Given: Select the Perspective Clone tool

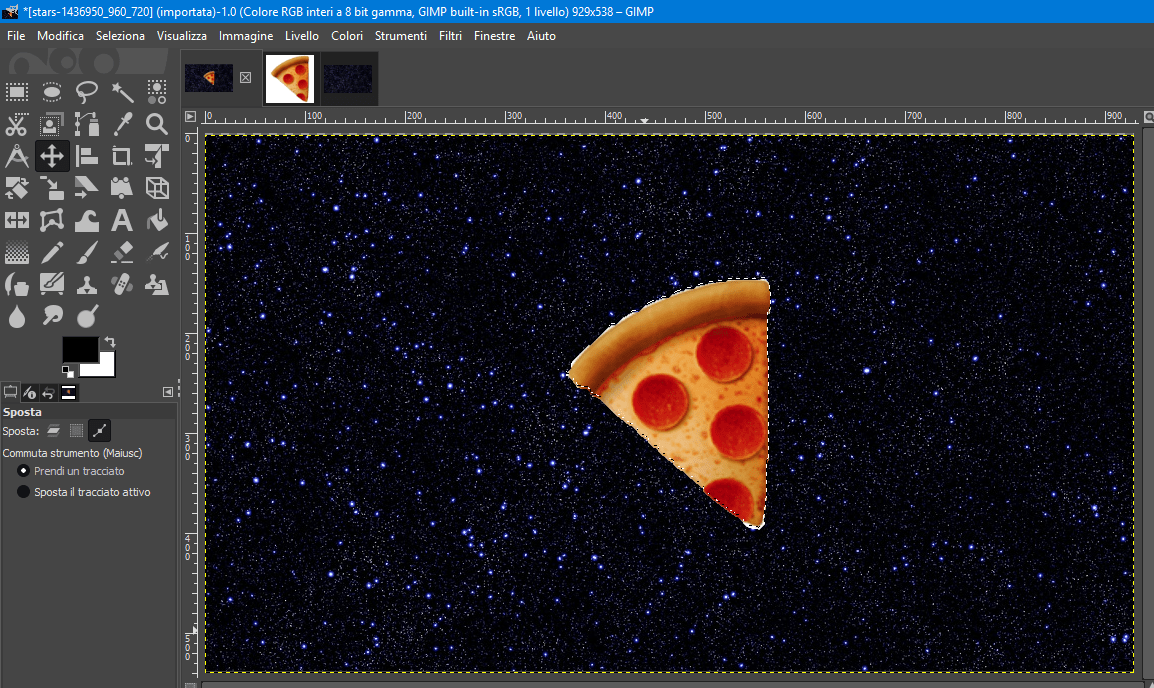Looking at the screenshot, I should [x=157, y=284].
